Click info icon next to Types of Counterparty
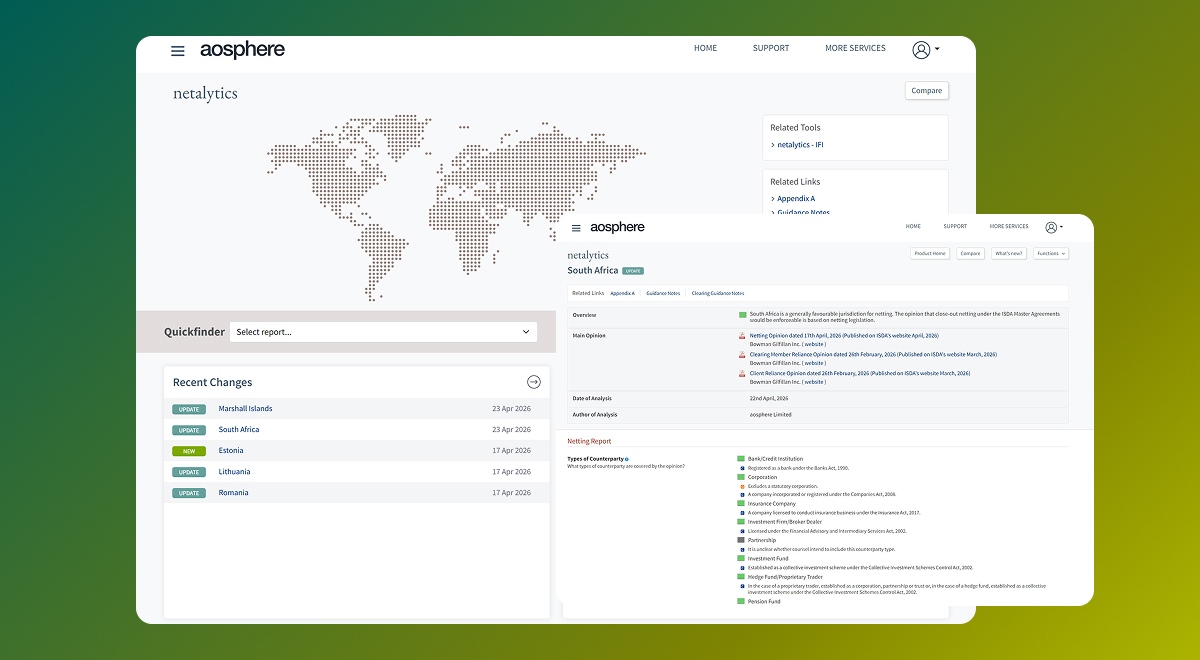The width and height of the screenshot is (1200, 660). click(627, 459)
